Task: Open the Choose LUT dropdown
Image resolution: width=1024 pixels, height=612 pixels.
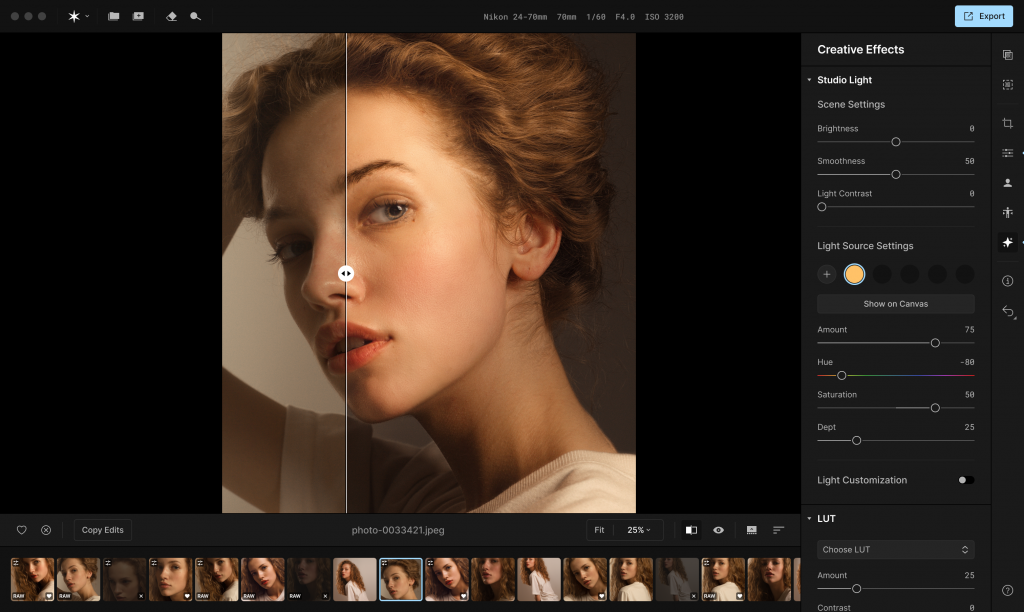Action: pos(895,549)
